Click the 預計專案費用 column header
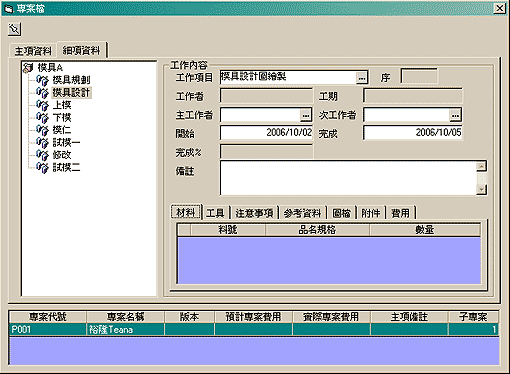 tap(253, 317)
